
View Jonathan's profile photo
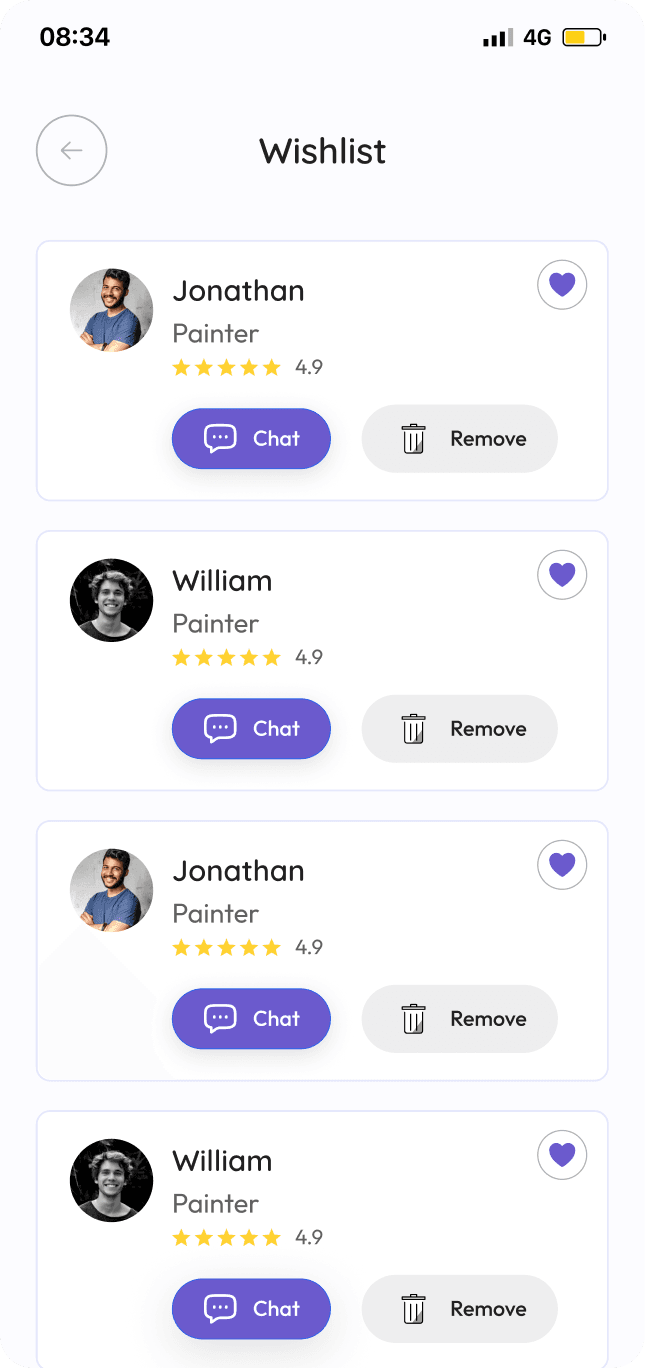[x=111, y=310]
